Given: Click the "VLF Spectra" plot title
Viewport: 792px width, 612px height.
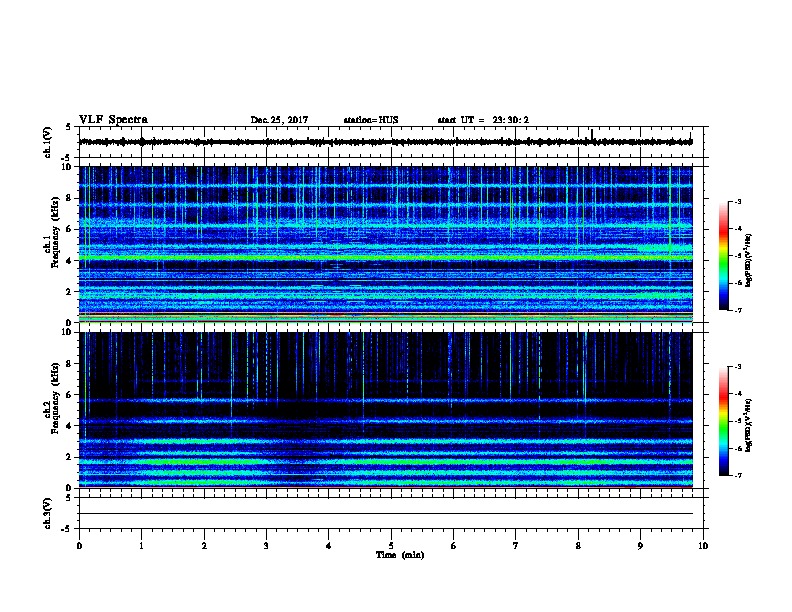Looking at the screenshot, I should tap(113, 120).
